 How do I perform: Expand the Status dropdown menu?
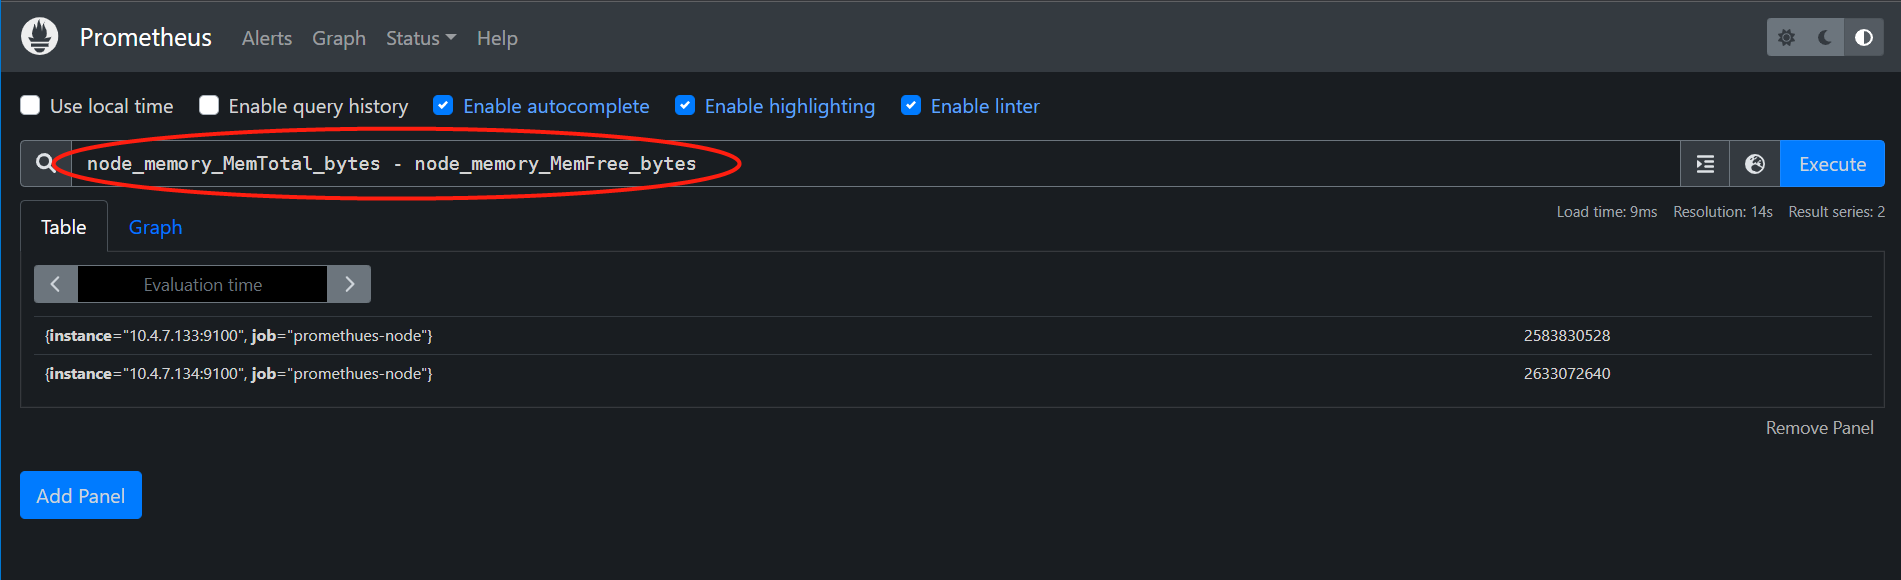[x=420, y=38]
